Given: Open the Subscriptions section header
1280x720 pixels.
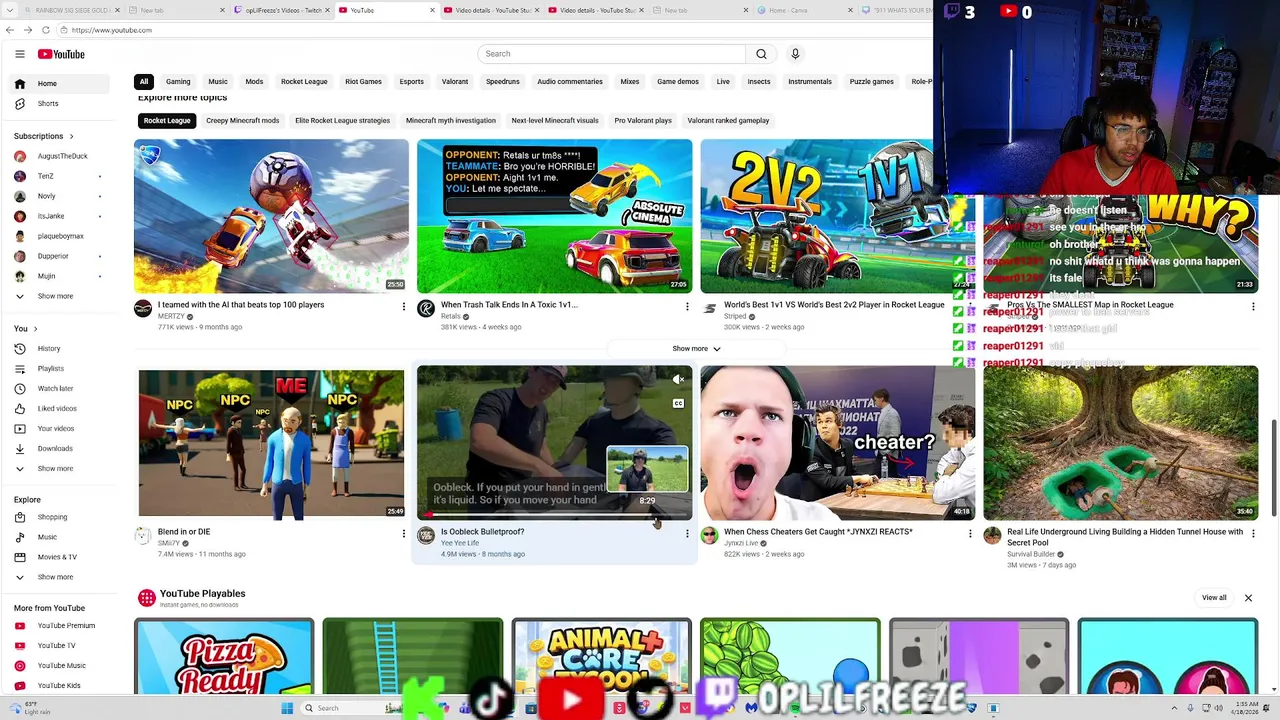Looking at the screenshot, I should click(43, 136).
